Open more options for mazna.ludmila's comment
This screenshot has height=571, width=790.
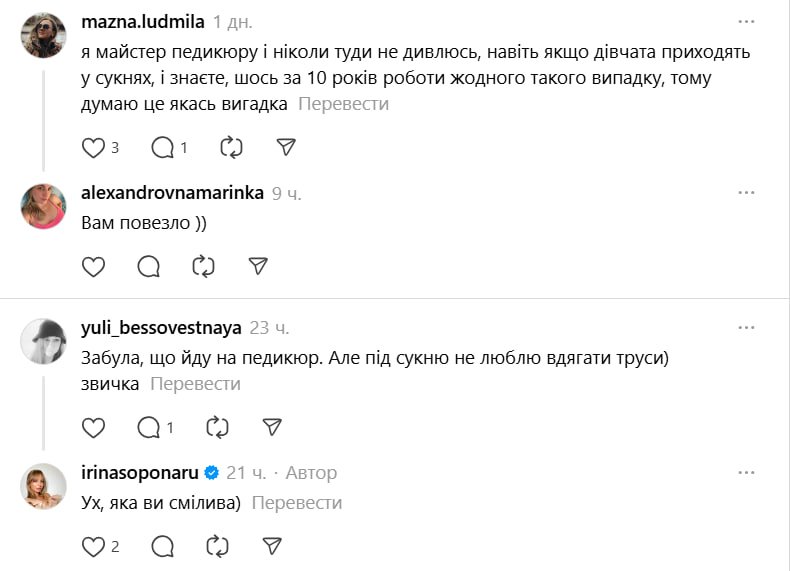pos(746,21)
